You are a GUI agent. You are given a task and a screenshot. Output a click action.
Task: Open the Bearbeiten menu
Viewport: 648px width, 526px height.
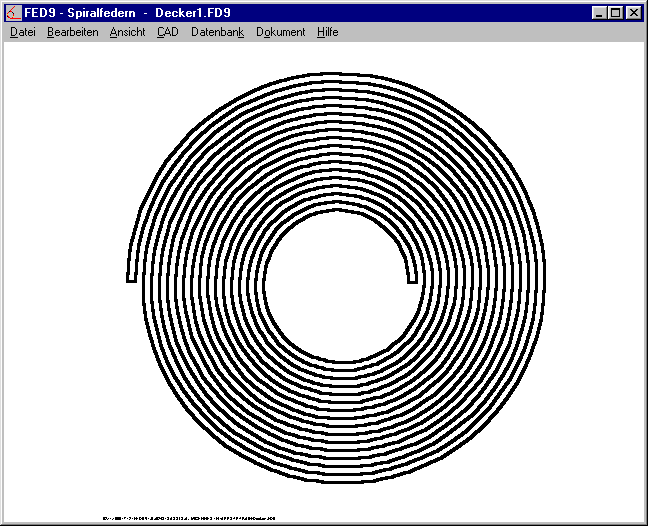pyautogui.click(x=72, y=32)
